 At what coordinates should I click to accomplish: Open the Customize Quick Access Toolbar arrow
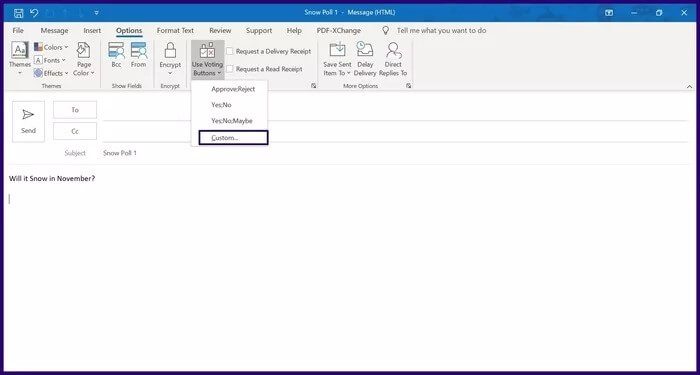tap(97, 13)
